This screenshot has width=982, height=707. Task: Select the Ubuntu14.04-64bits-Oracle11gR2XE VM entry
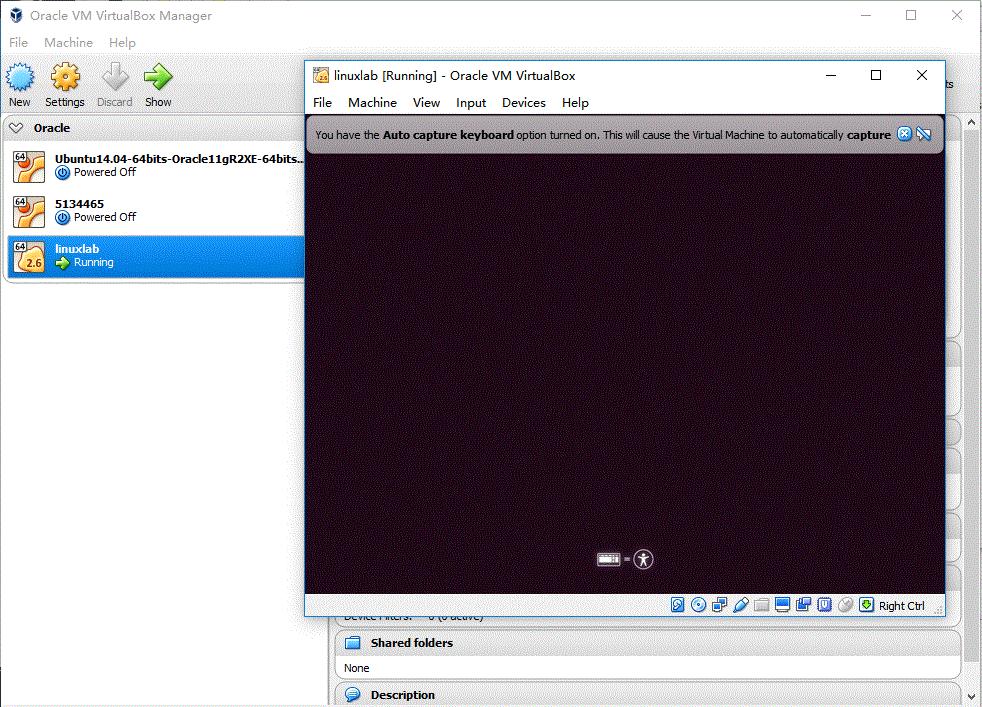point(156,167)
